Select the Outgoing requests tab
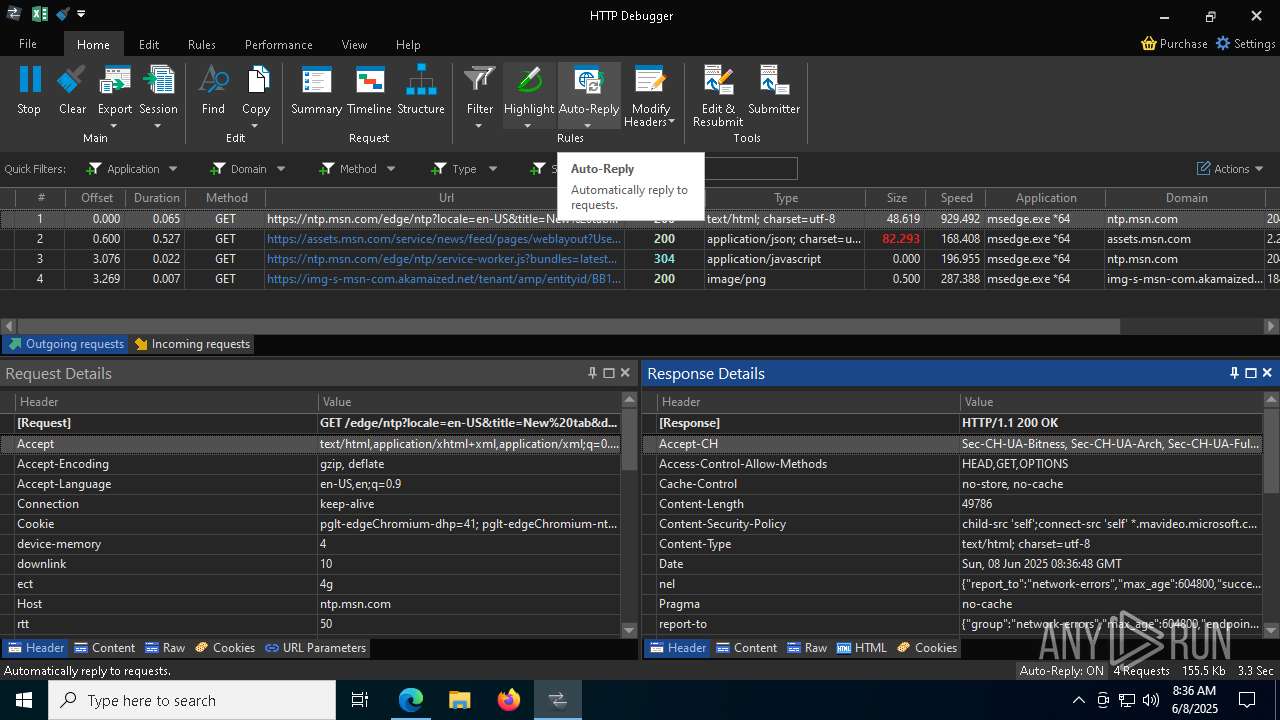 (65, 344)
